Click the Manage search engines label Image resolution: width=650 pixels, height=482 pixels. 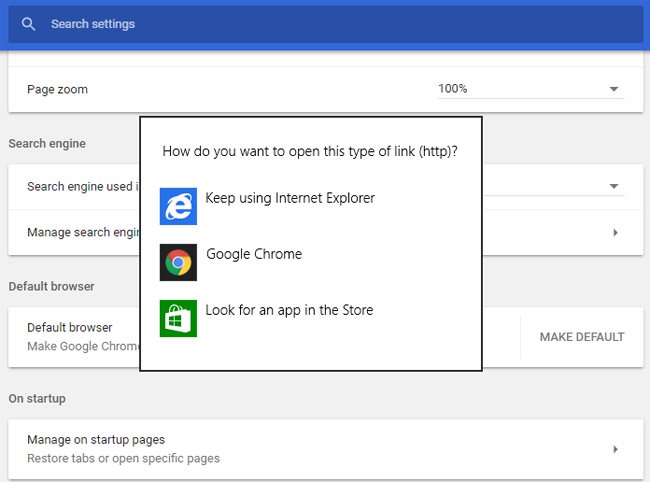pyautogui.click(x=83, y=233)
